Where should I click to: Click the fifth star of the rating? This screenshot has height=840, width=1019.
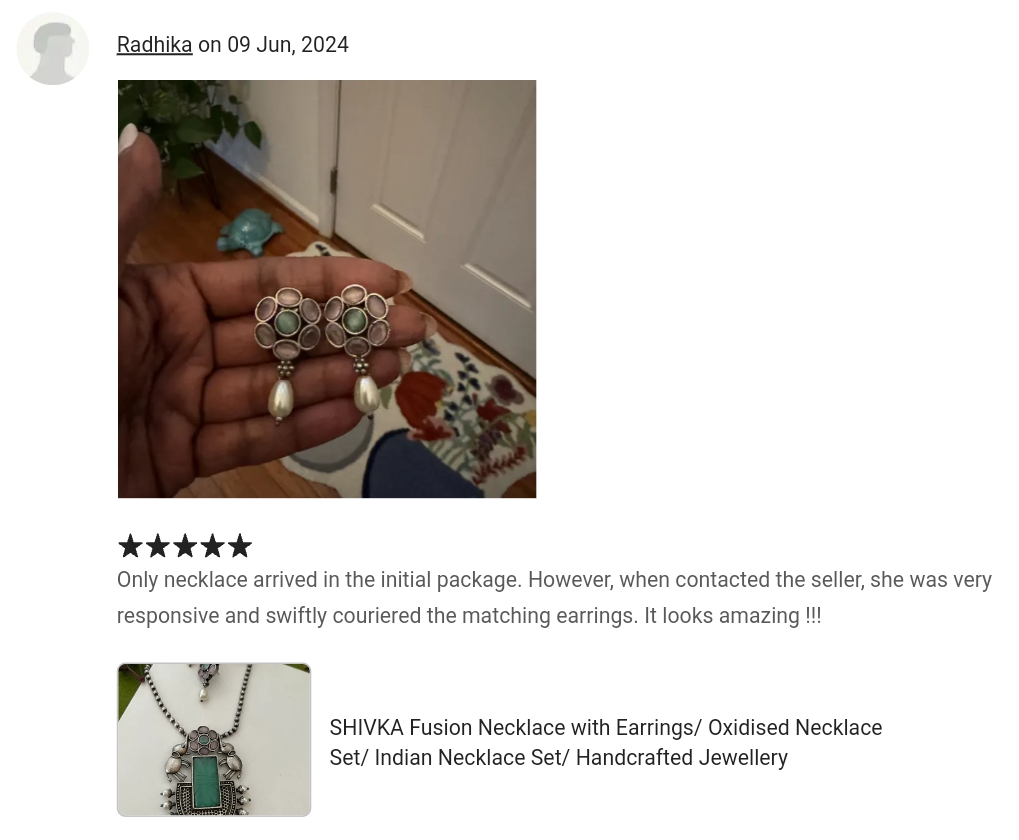[239, 546]
